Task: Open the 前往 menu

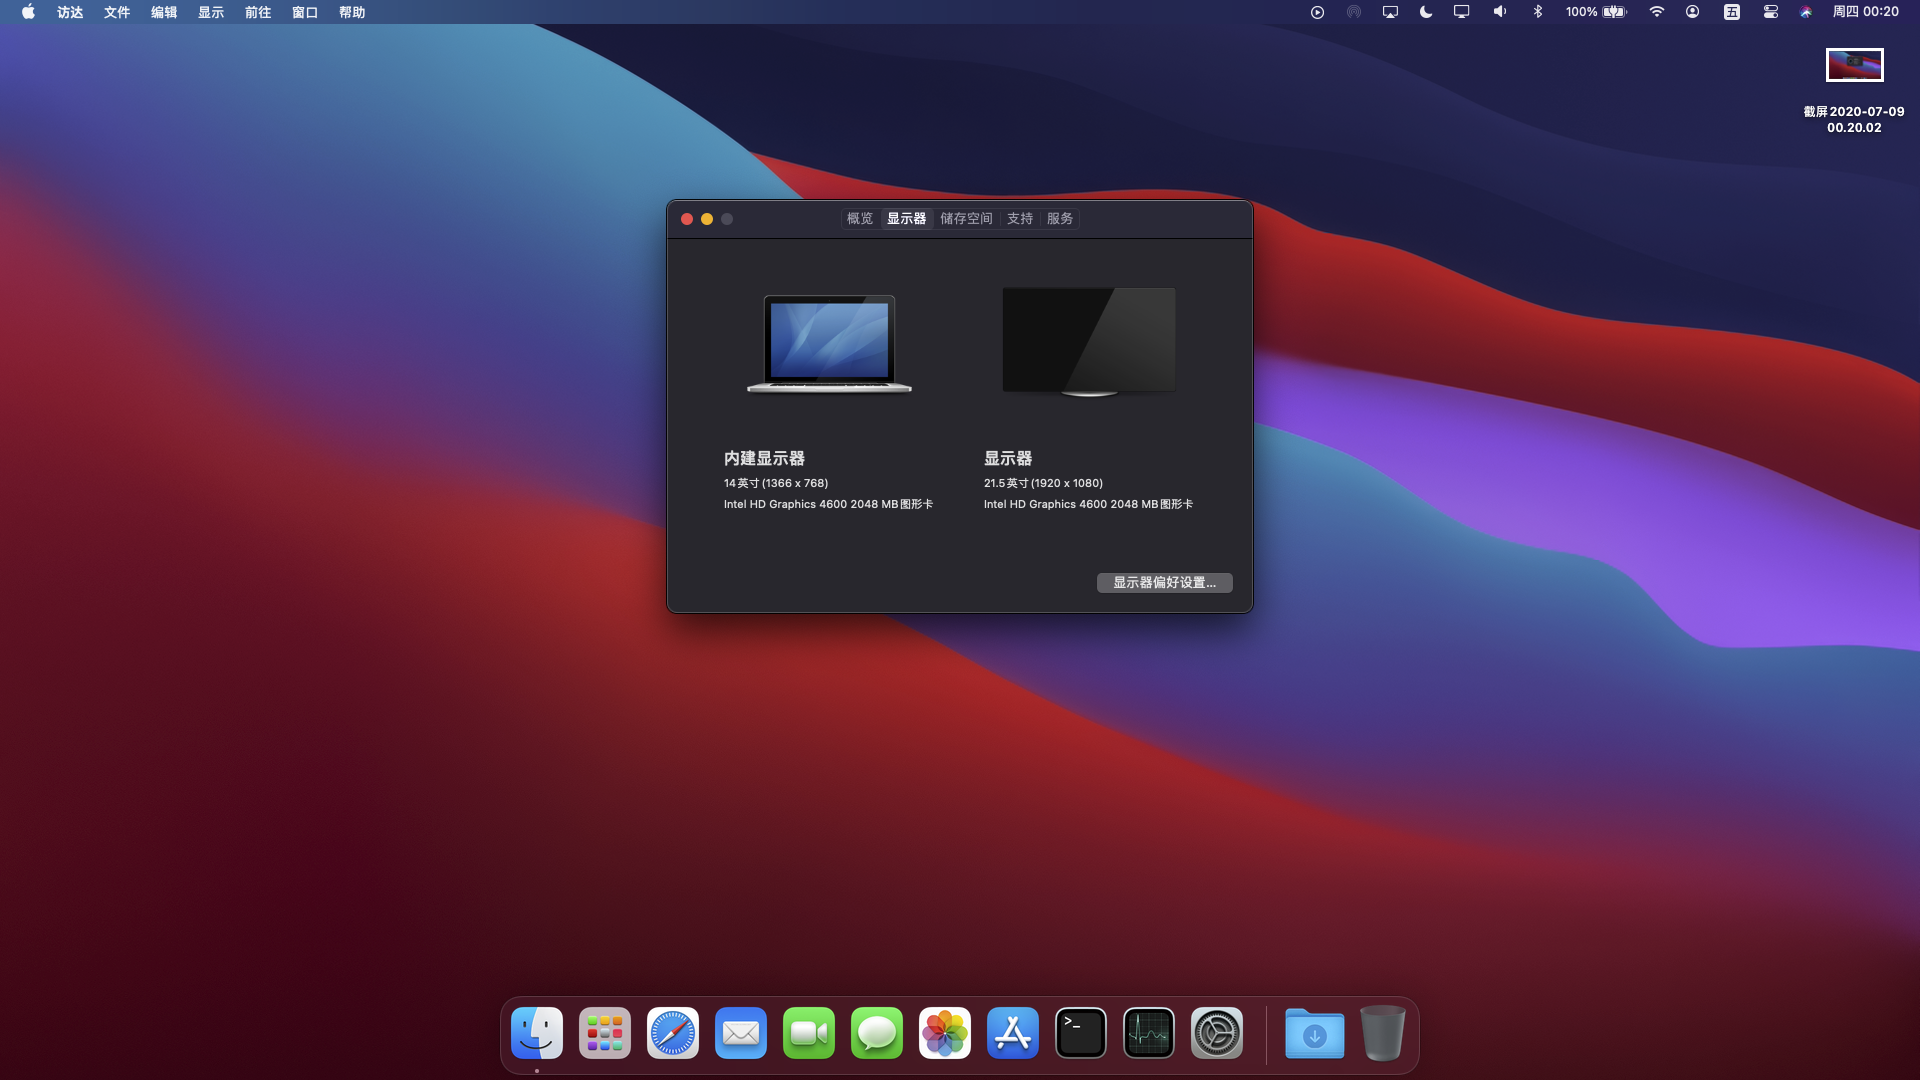Action: tap(258, 12)
